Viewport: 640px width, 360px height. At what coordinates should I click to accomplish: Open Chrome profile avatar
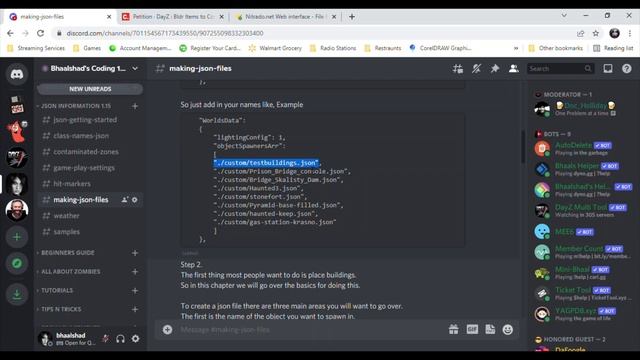tap(614, 33)
